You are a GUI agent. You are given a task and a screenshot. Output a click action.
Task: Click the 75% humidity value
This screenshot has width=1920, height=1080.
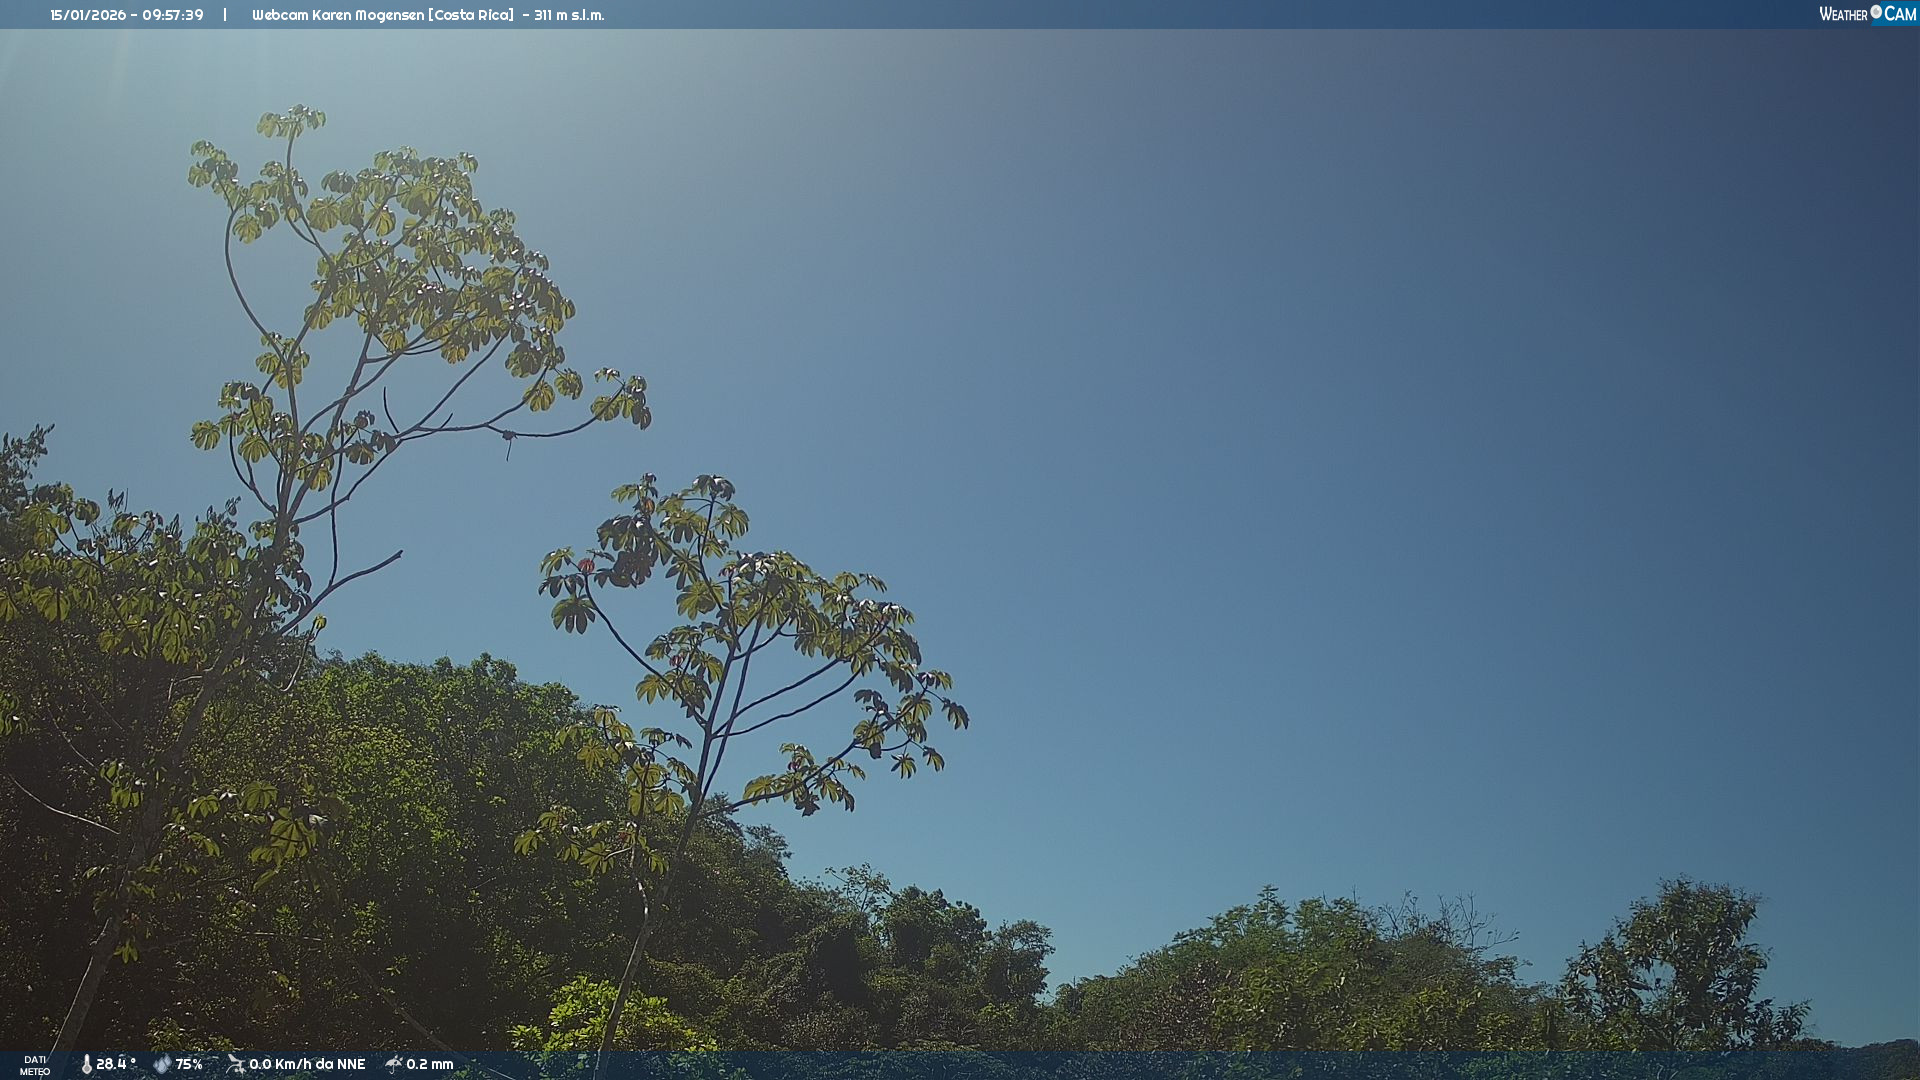pos(189,1064)
